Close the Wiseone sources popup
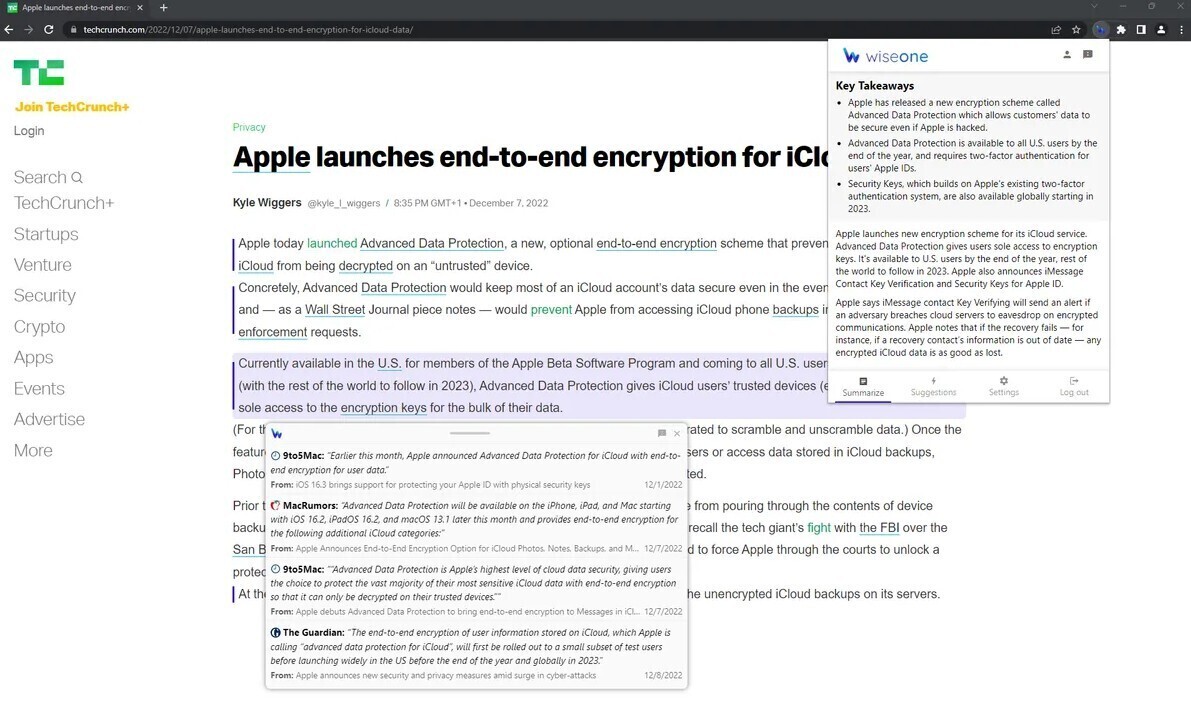The image size is (1191, 710). (x=677, y=433)
